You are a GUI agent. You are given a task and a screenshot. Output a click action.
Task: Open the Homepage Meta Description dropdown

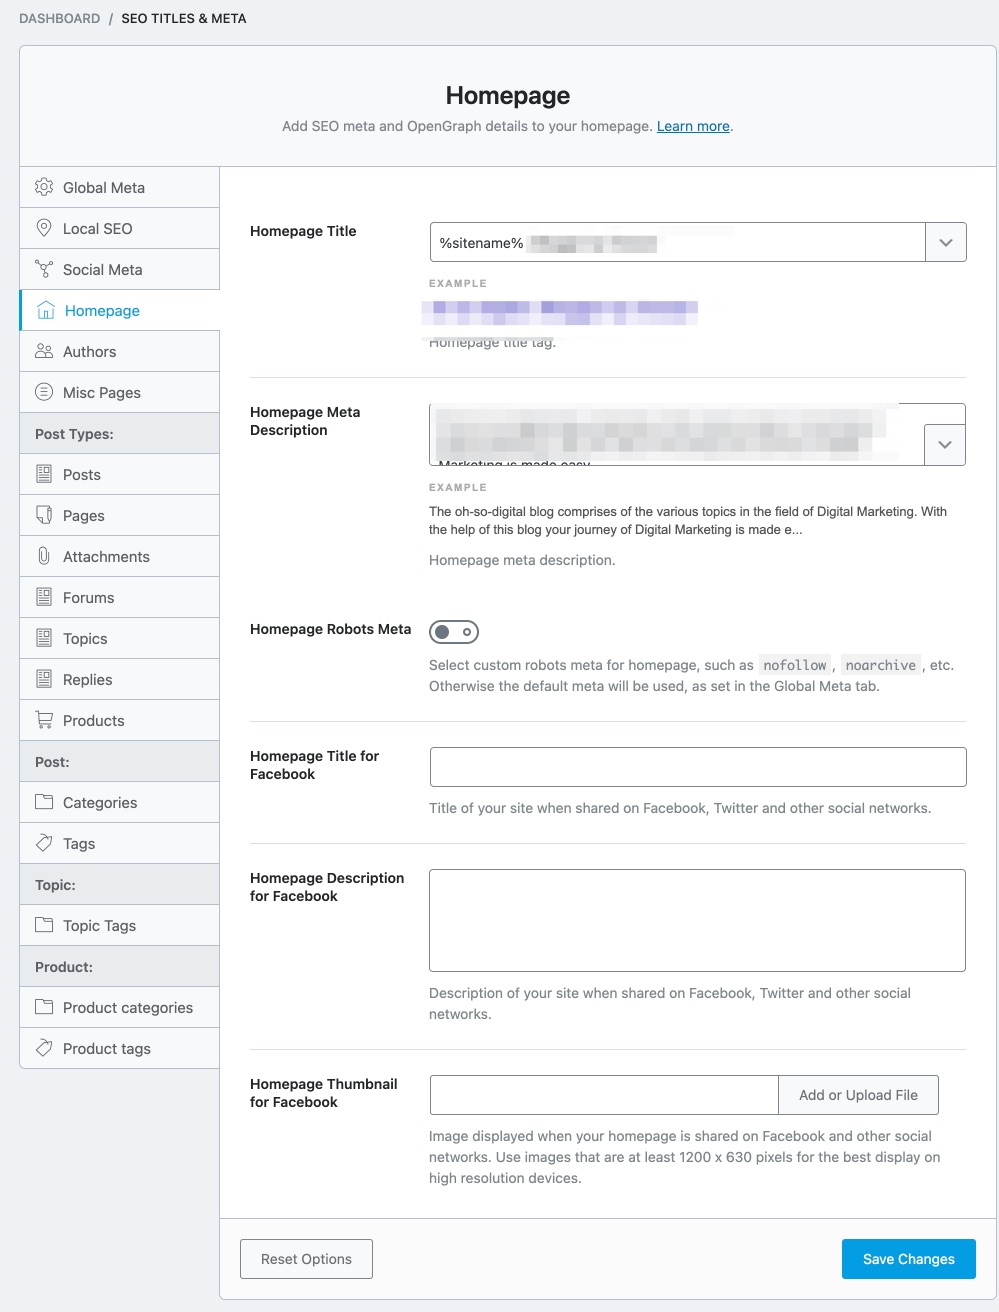(x=944, y=444)
